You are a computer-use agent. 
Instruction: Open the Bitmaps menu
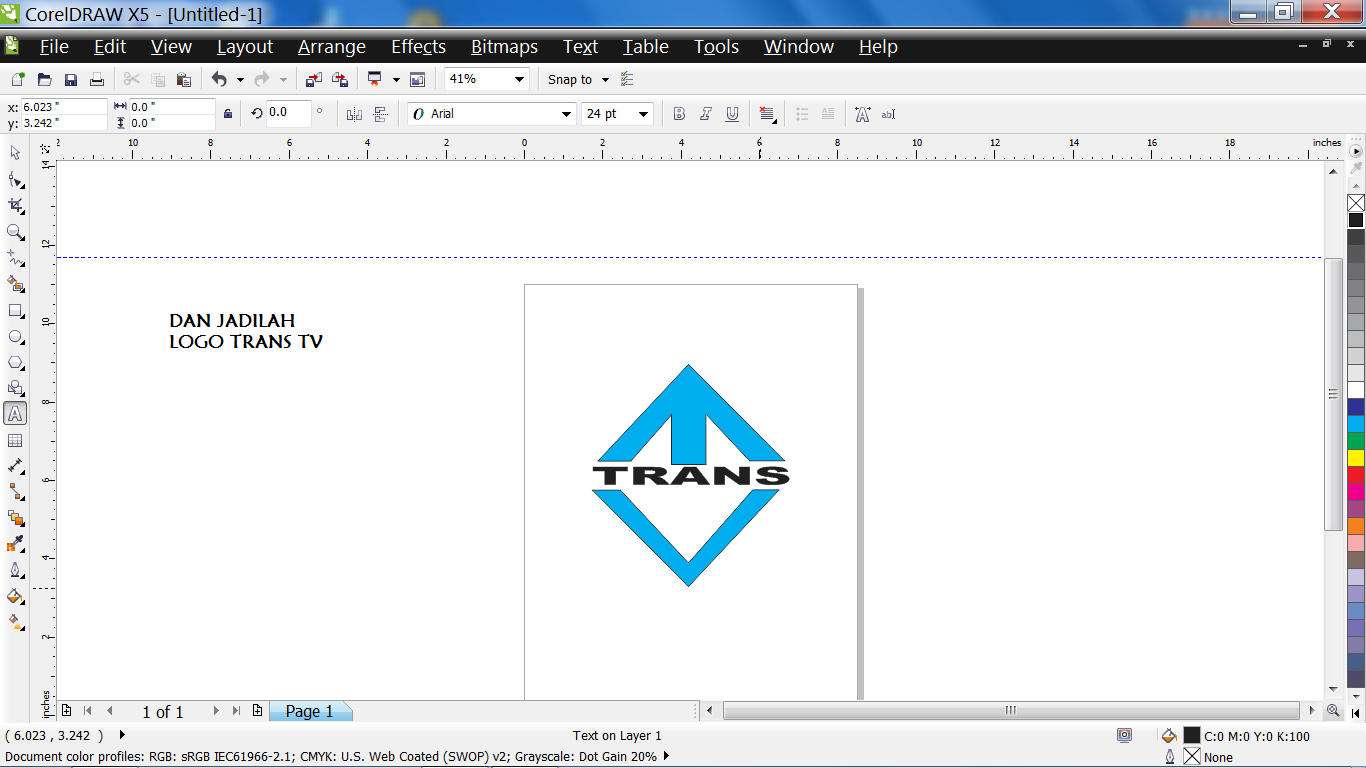(505, 46)
